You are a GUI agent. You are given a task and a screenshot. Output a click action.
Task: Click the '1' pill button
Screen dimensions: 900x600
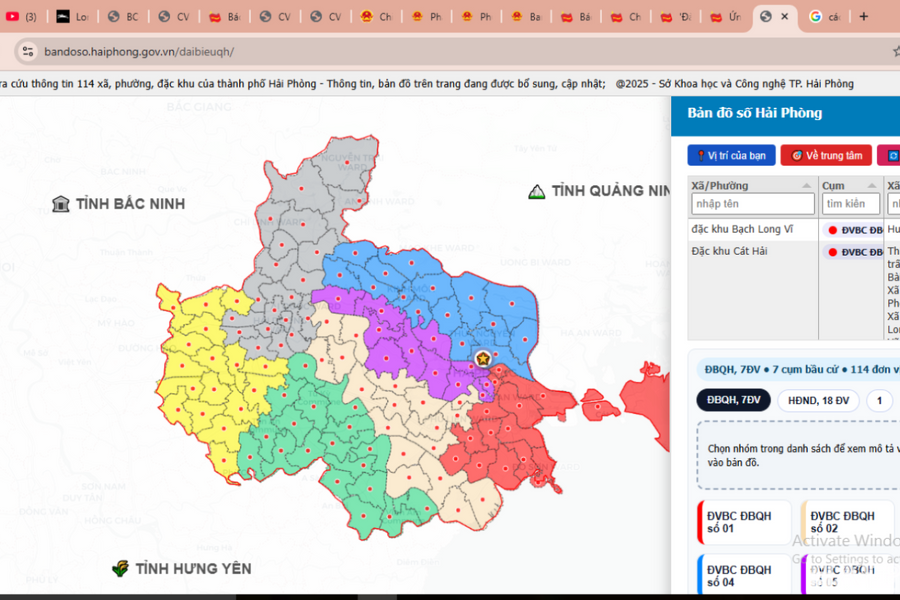879,400
